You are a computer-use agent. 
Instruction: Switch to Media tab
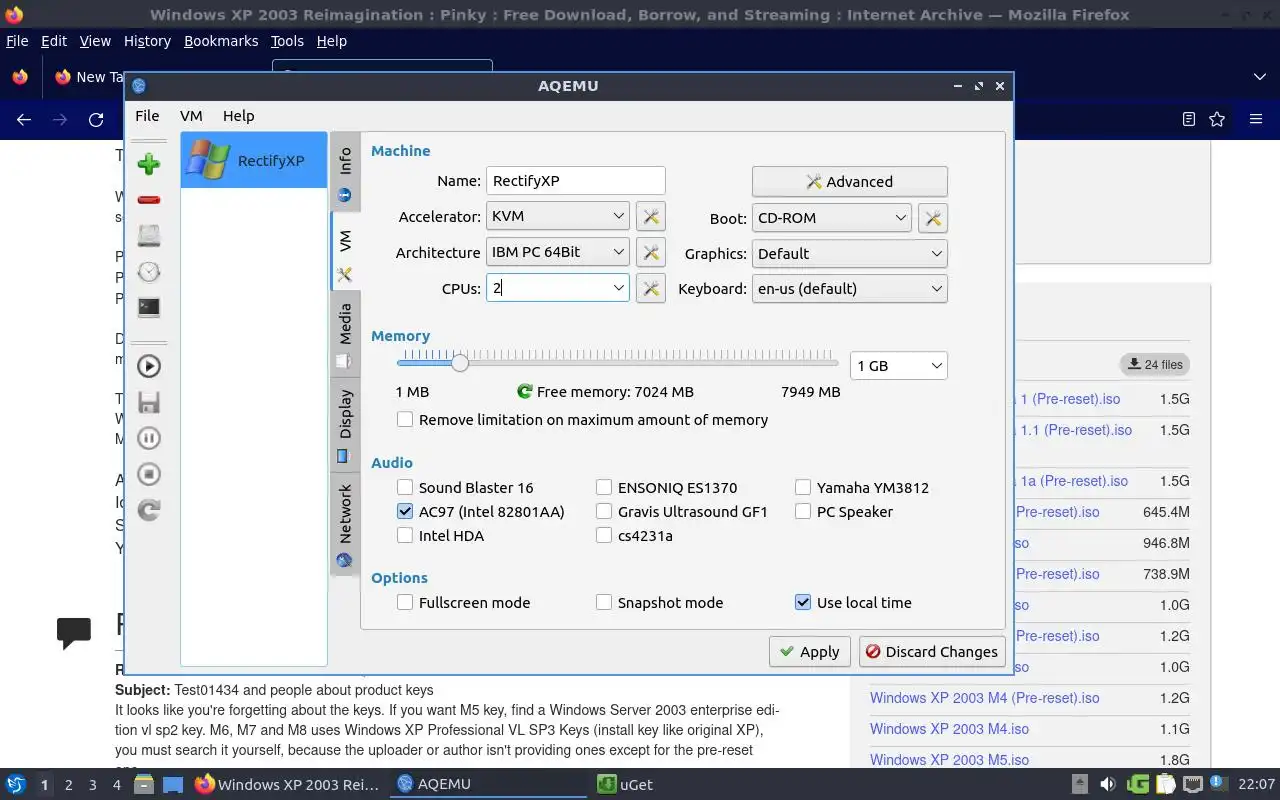(345, 335)
